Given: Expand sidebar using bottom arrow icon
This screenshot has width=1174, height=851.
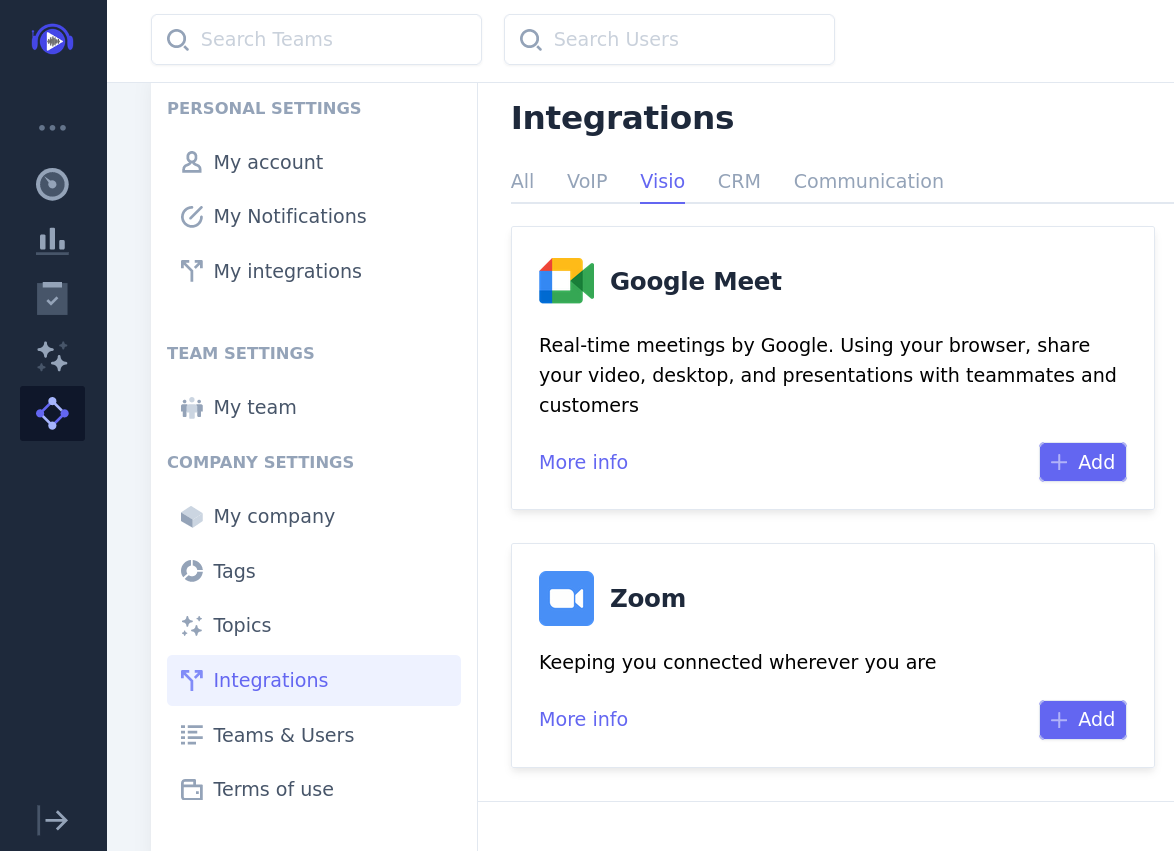Looking at the screenshot, I should click(x=52, y=820).
